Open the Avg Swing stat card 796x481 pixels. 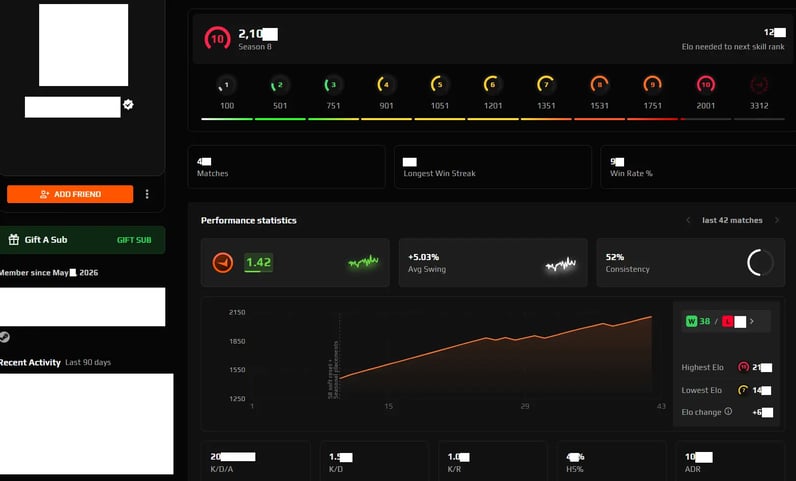(492, 263)
